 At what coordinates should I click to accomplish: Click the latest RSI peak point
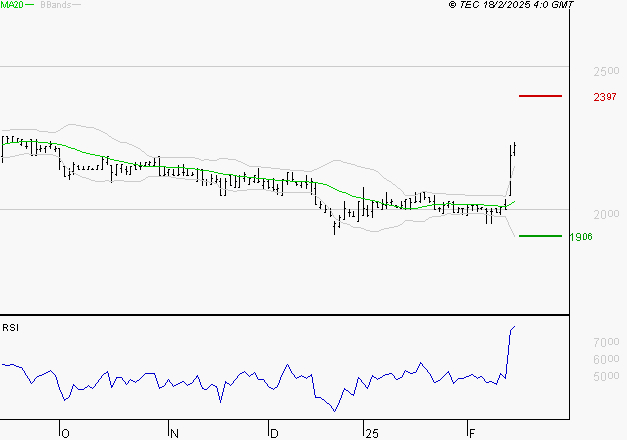(515, 326)
